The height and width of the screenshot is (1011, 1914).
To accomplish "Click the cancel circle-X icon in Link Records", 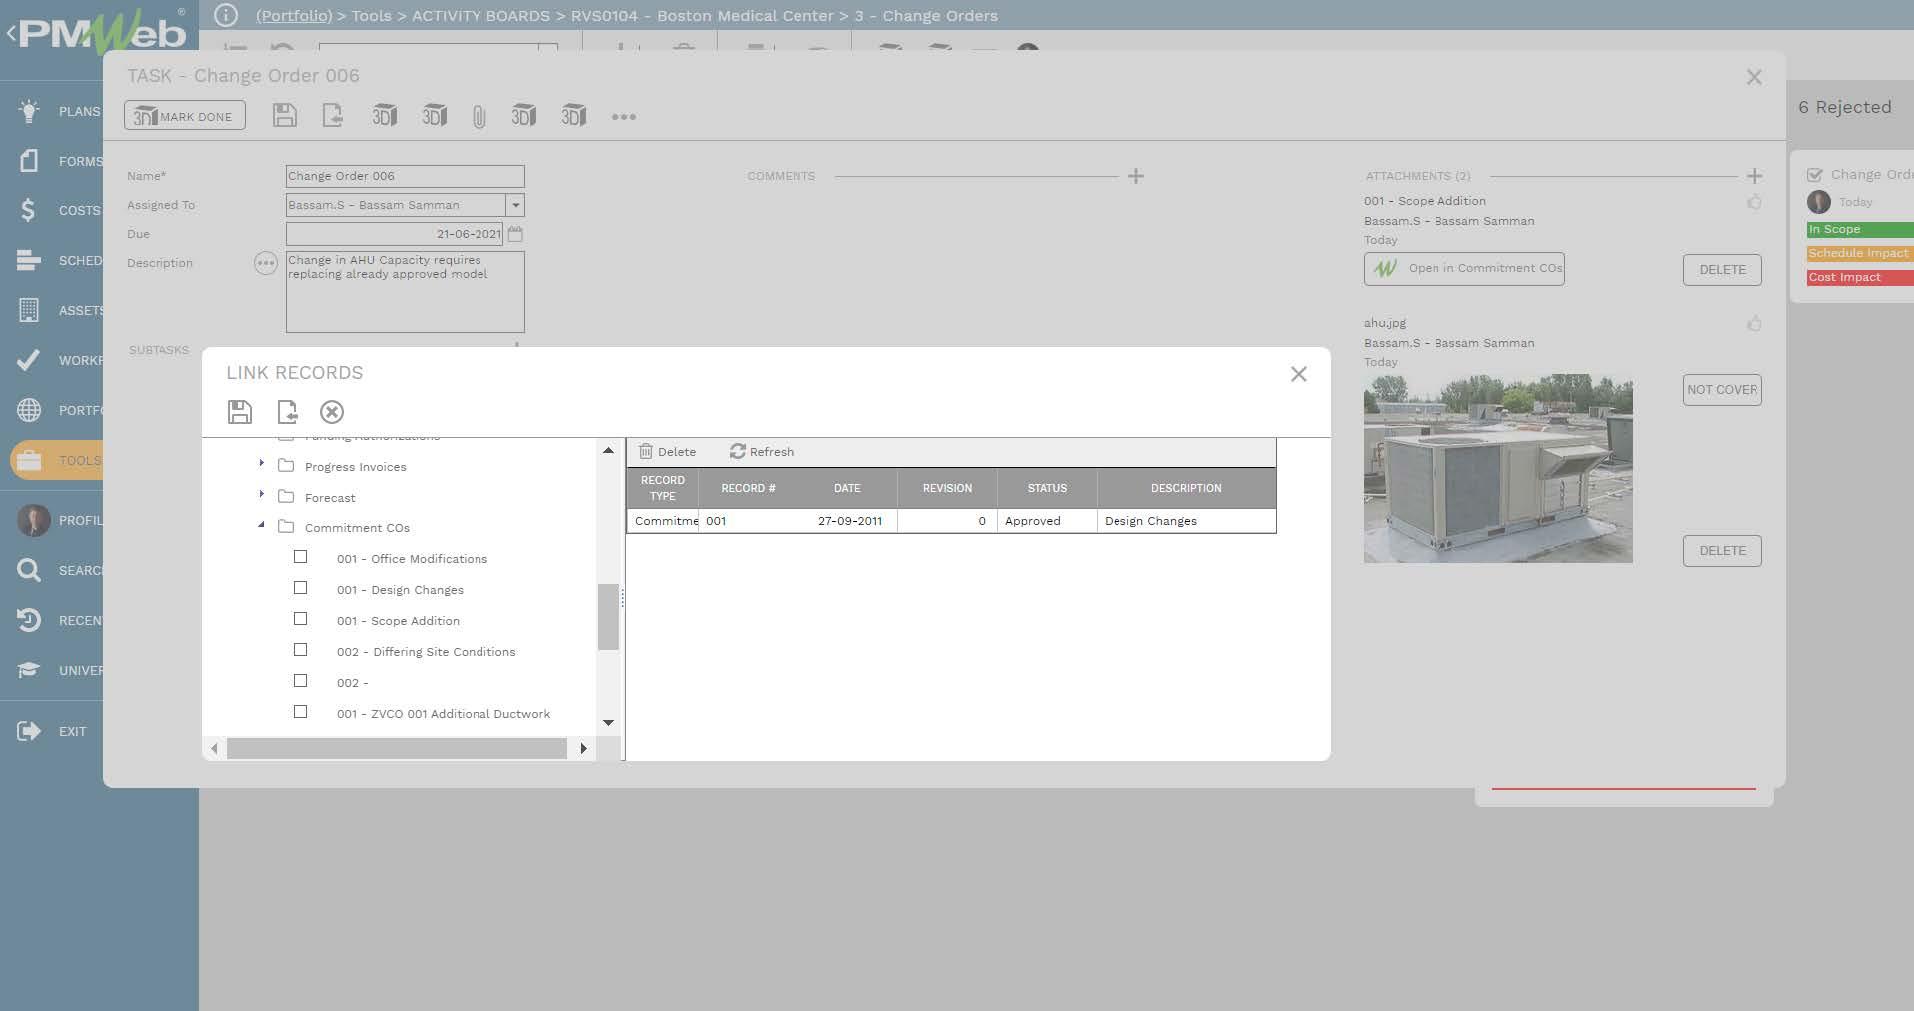I will (332, 412).
